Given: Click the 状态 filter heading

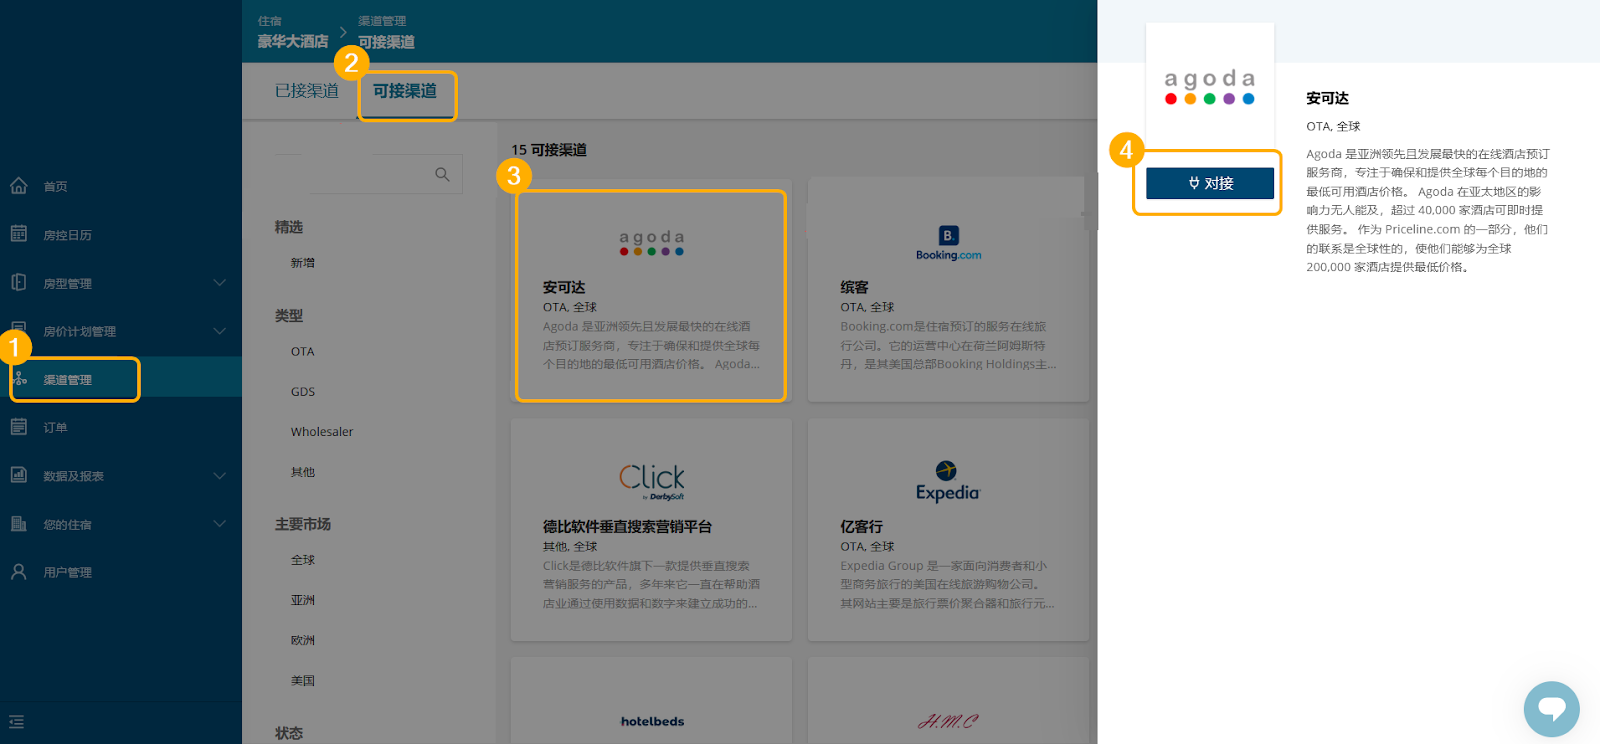Looking at the screenshot, I should tap(289, 733).
